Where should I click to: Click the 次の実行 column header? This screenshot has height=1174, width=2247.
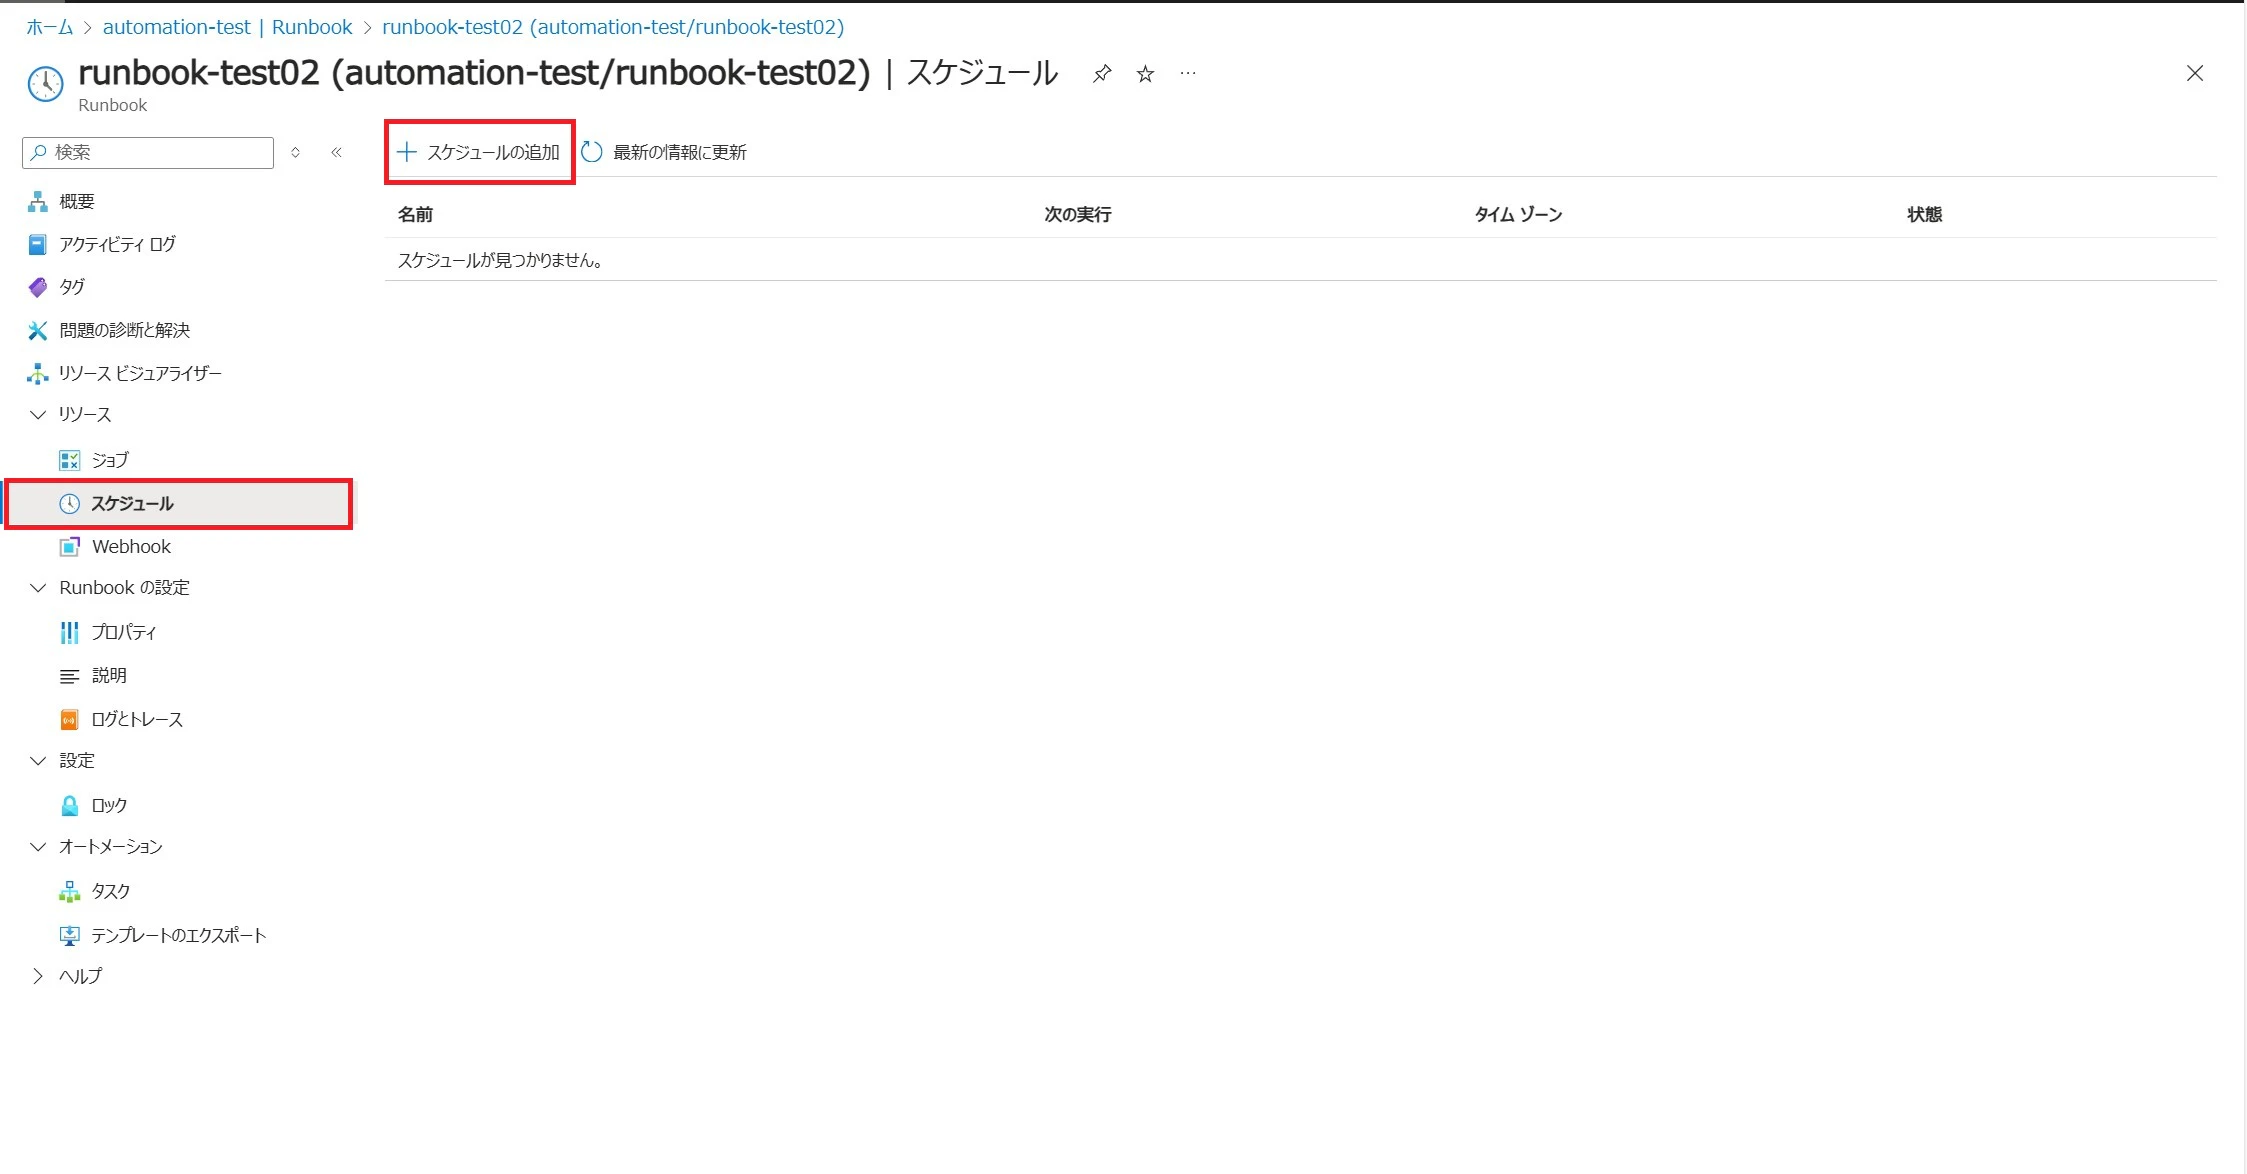pos(1078,214)
